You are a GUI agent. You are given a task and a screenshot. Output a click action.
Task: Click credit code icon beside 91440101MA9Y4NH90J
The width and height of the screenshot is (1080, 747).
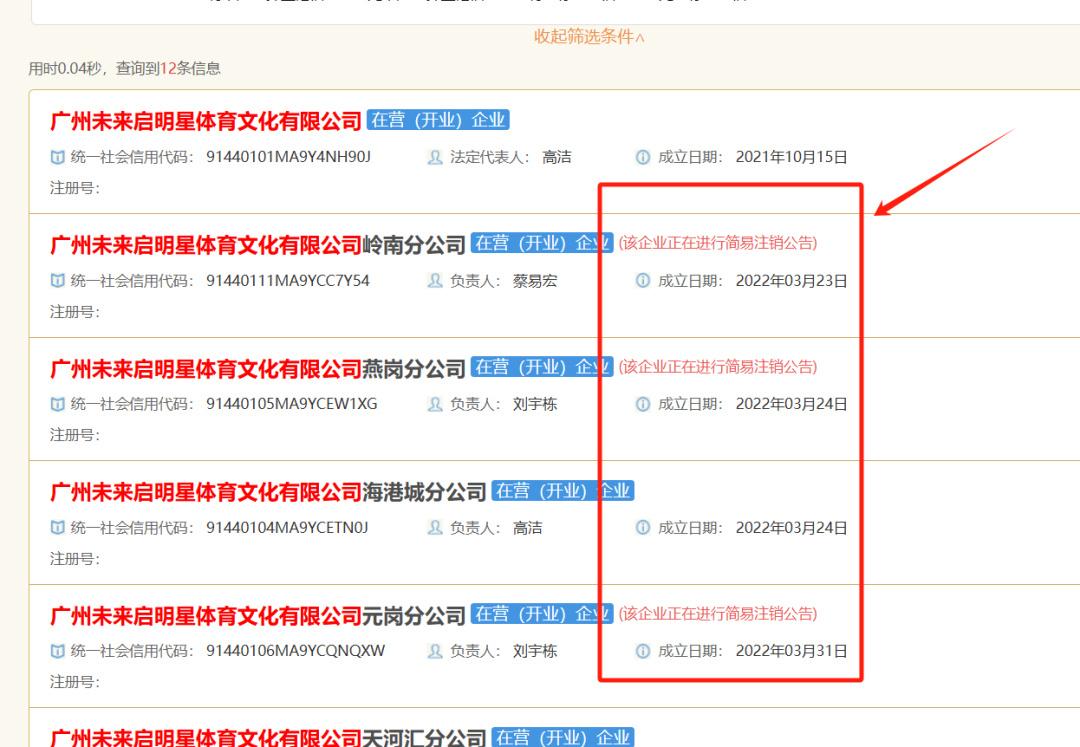[57, 157]
